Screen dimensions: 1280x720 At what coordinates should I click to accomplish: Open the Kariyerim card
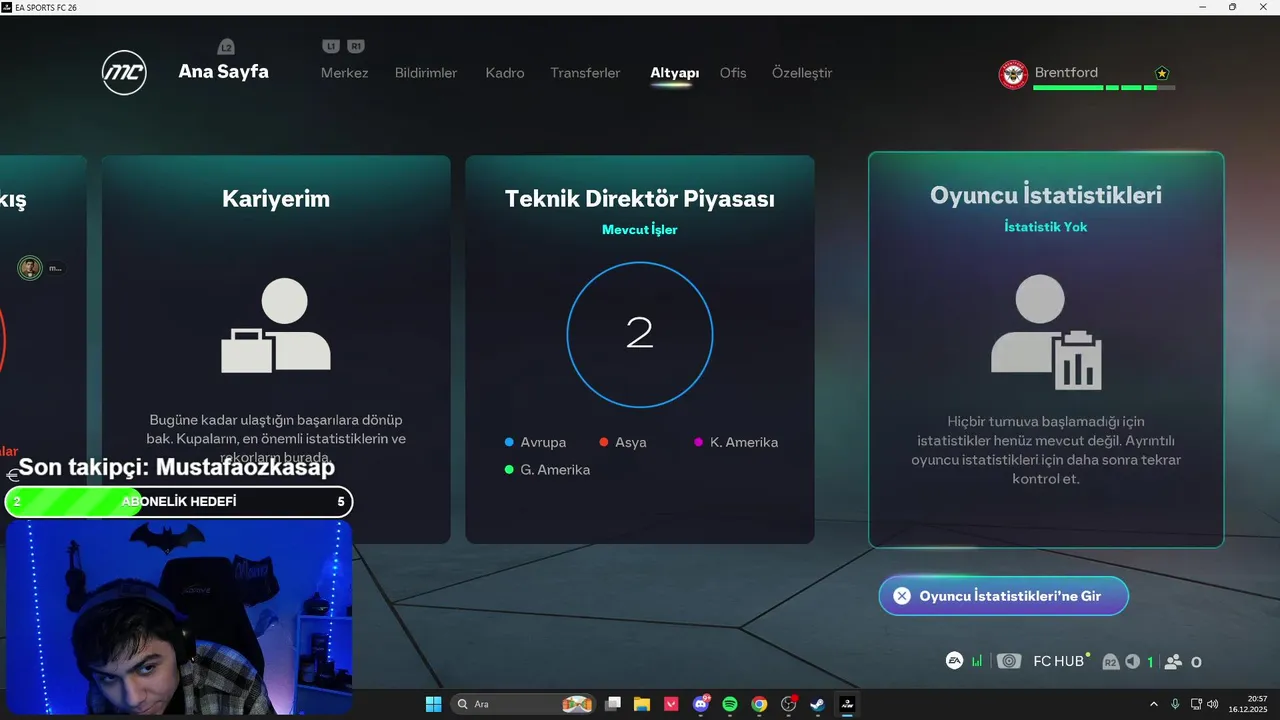[276, 349]
